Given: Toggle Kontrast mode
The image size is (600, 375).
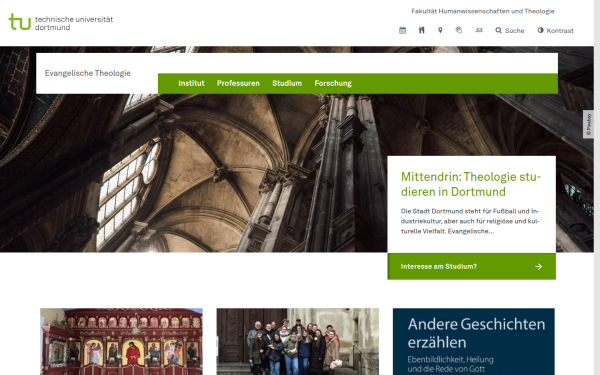Looking at the screenshot, I should point(555,30).
